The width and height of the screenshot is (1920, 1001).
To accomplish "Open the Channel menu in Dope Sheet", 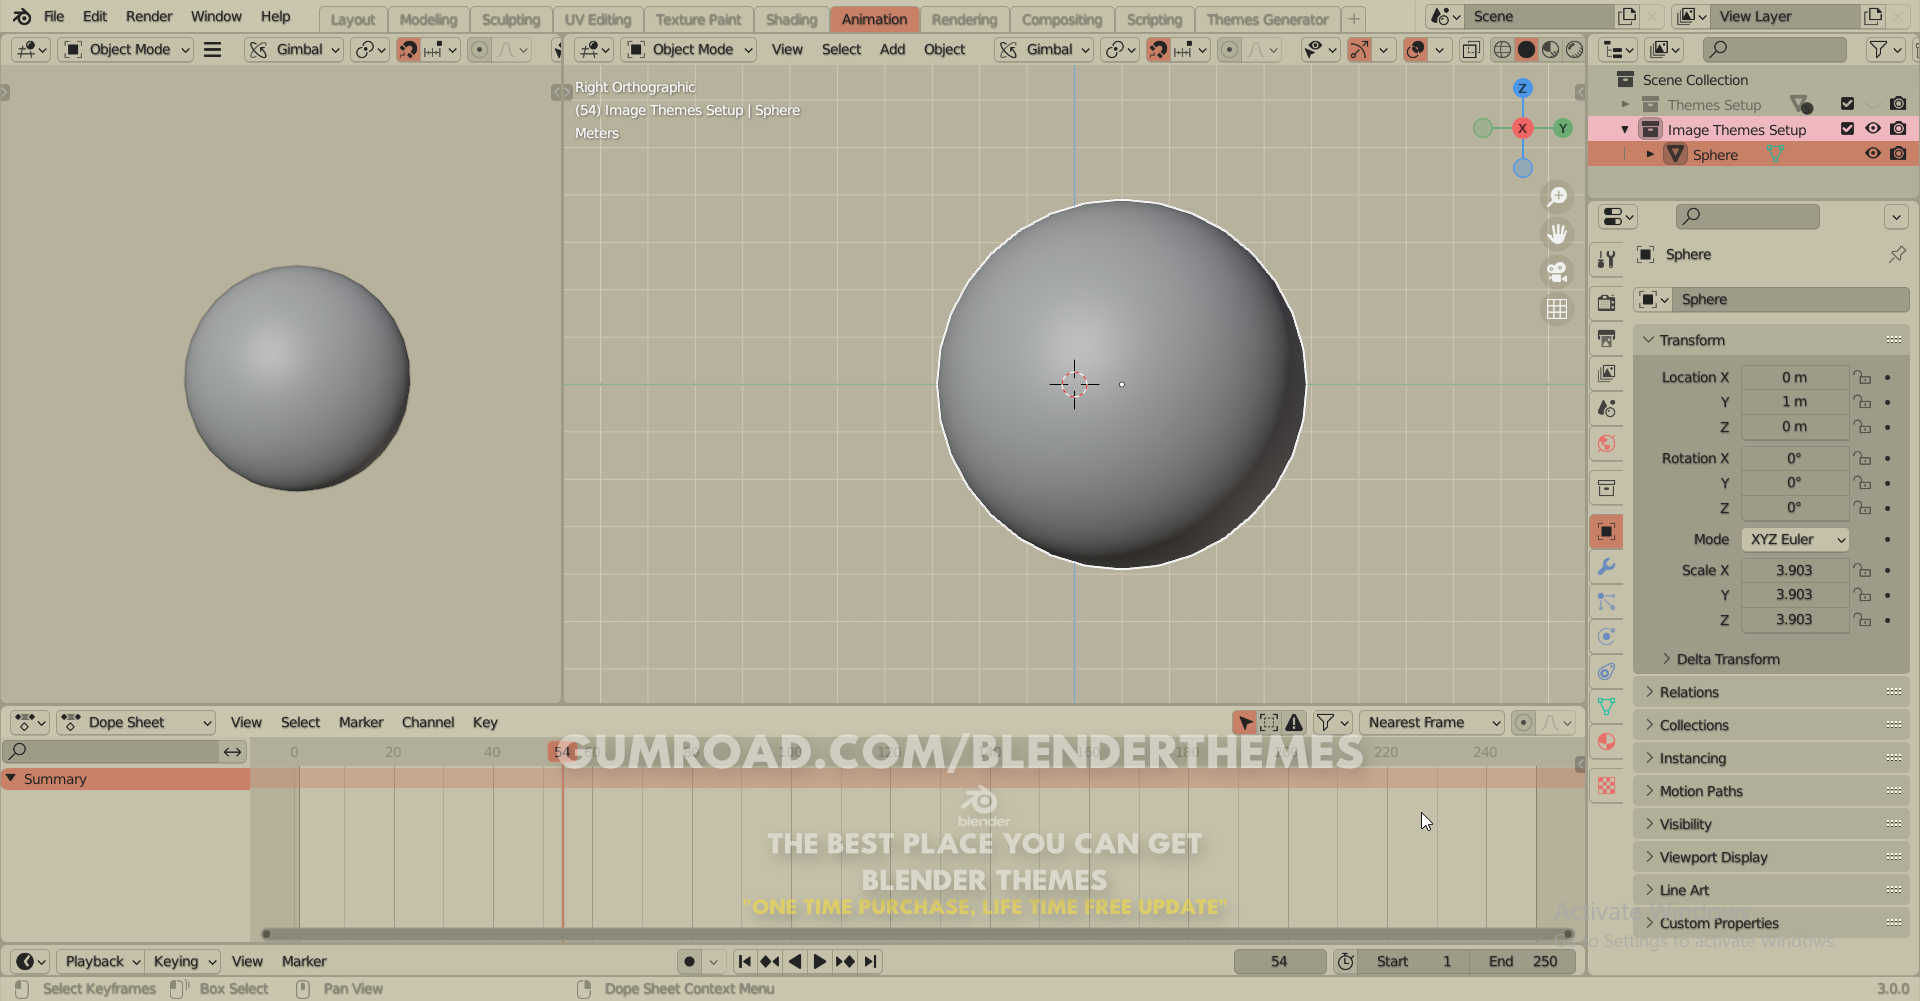I will pos(428,722).
